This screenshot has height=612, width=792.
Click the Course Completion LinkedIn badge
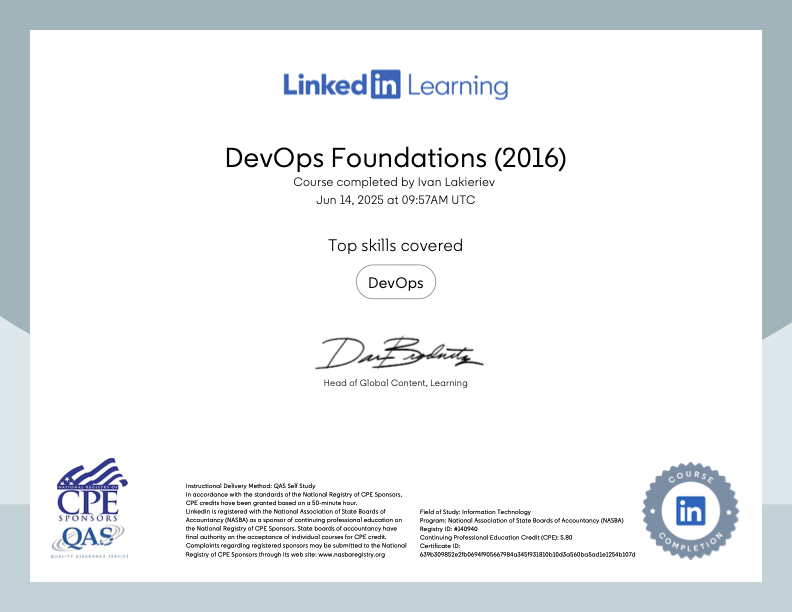coord(690,511)
